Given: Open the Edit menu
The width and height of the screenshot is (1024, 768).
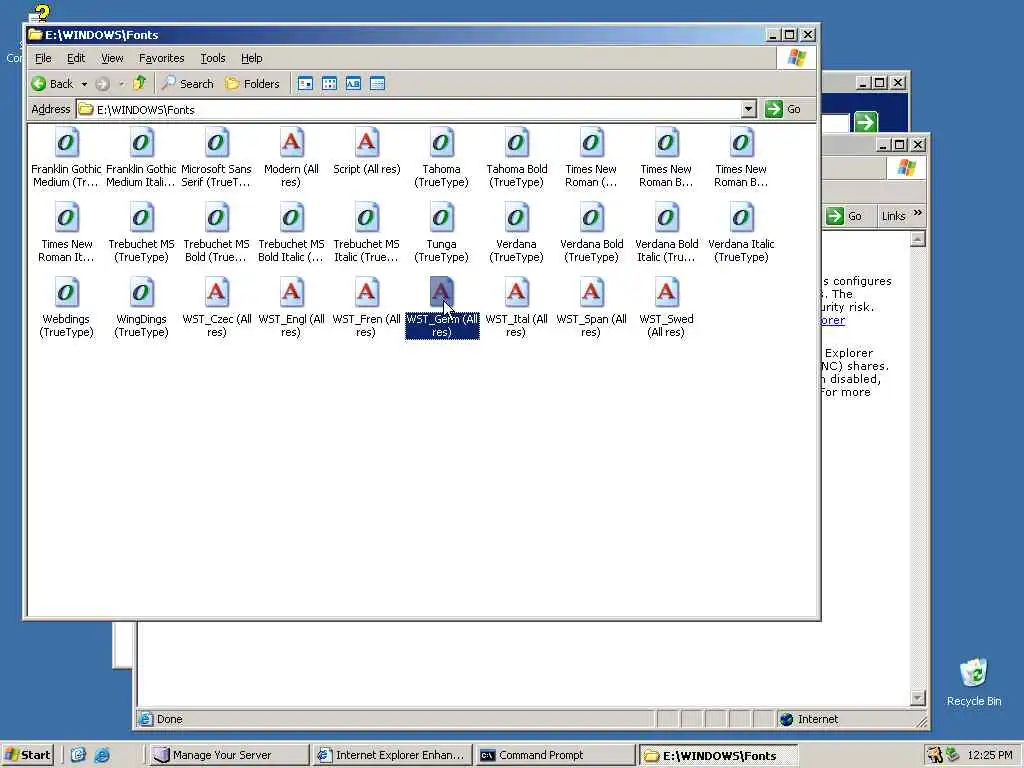Looking at the screenshot, I should click(76, 58).
